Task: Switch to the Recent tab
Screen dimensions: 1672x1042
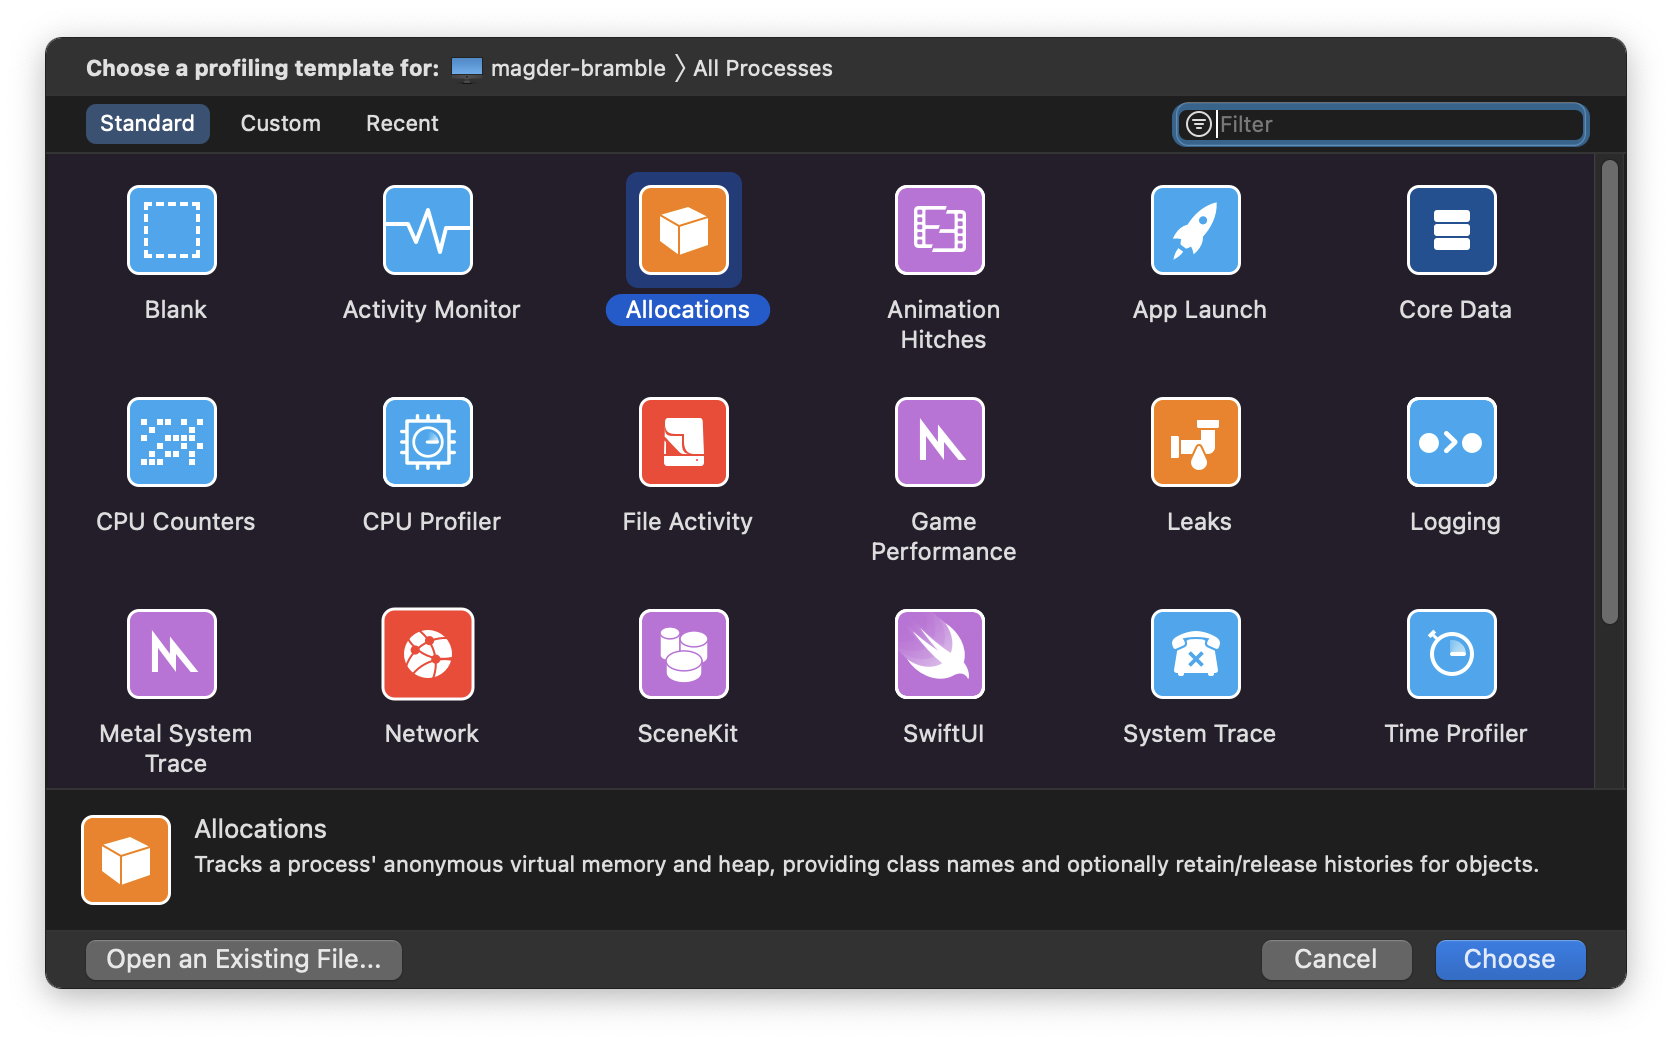Action: (402, 124)
